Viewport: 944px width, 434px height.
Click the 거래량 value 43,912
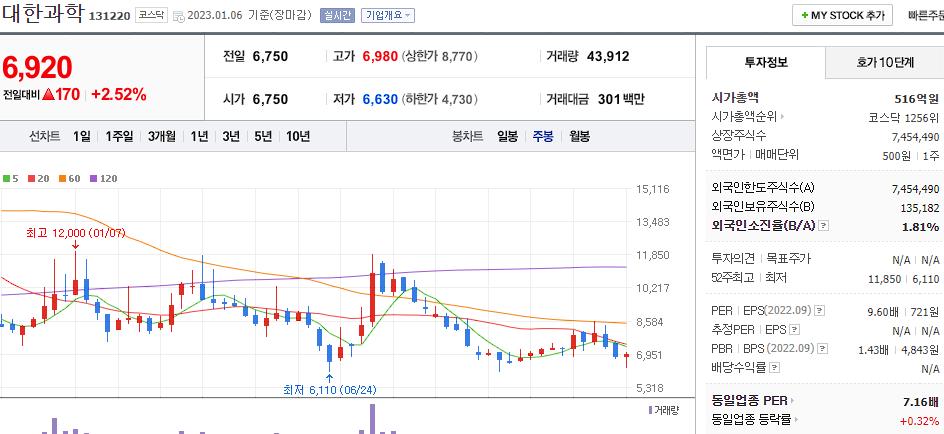coord(608,57)
